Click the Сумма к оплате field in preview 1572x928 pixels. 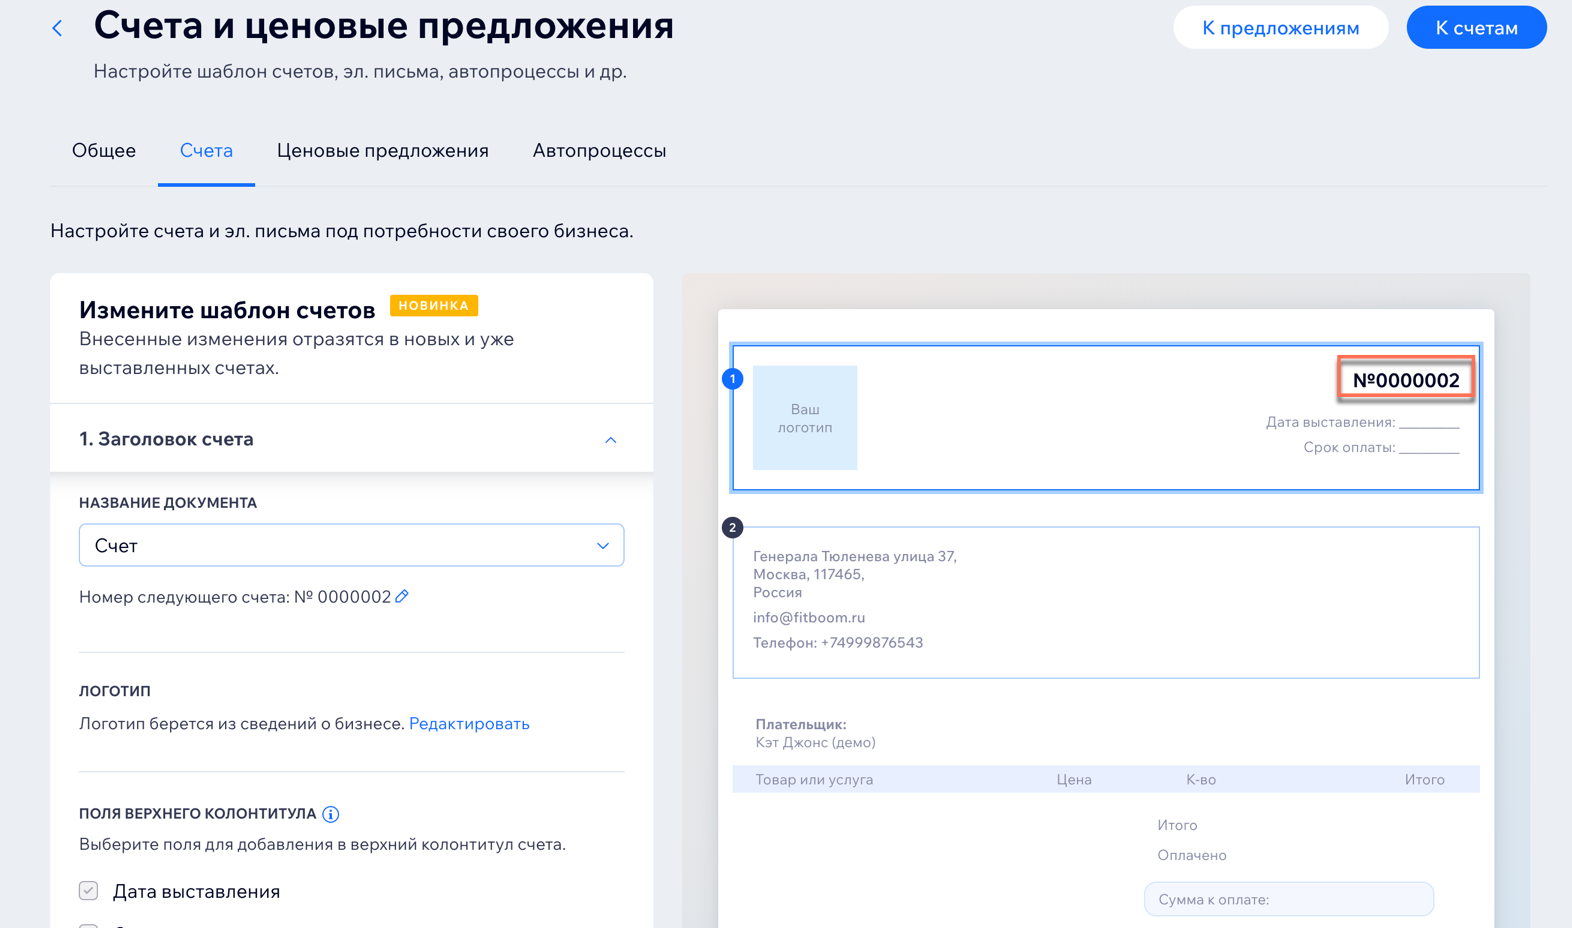tap(1289, 899)
